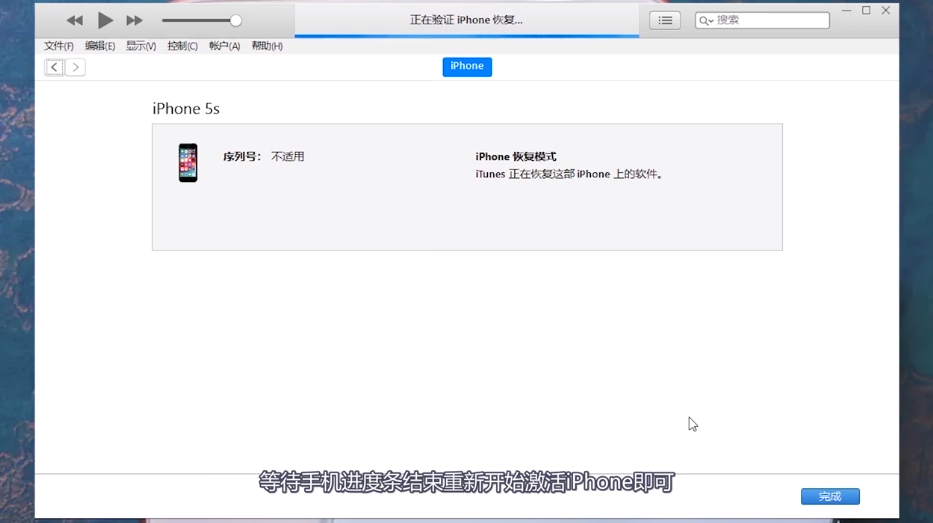The image size is (933, 523).
Task: Adjust the volume slider knob
Action: tap(236, 21)
